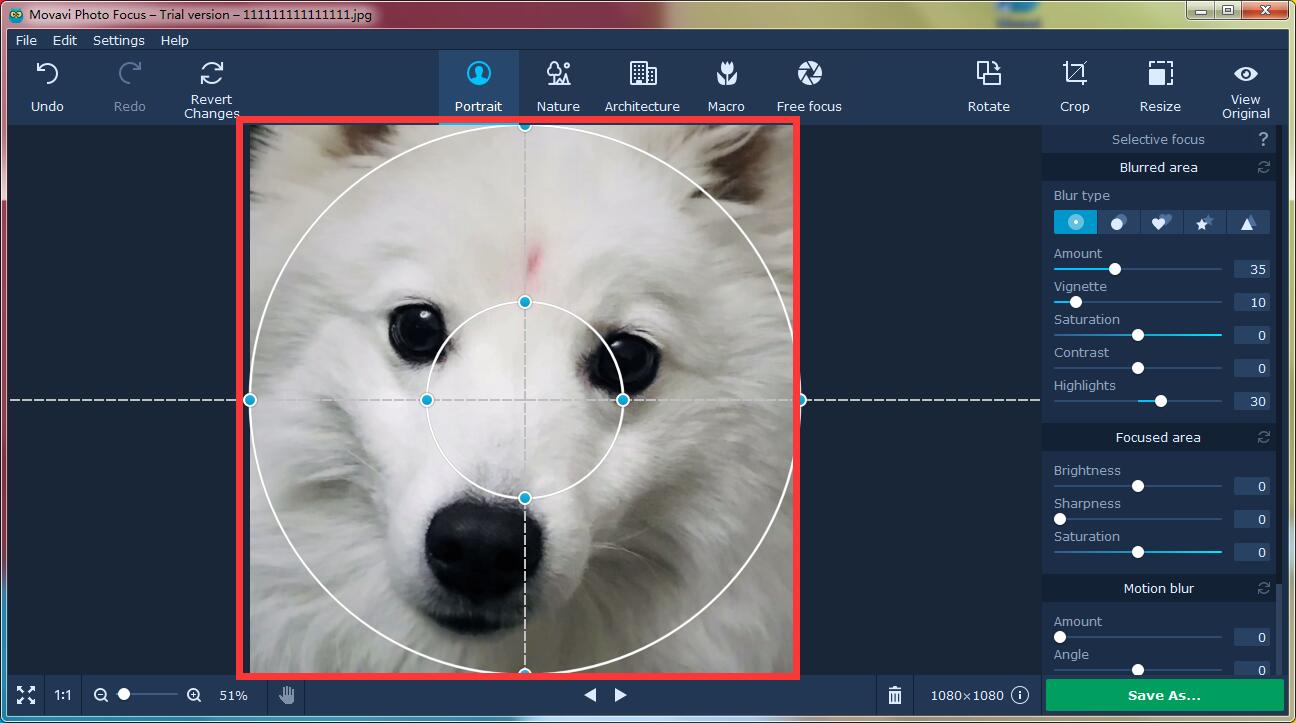Select the Hand pan tool

pyautogui.click(x=287, y=695)
